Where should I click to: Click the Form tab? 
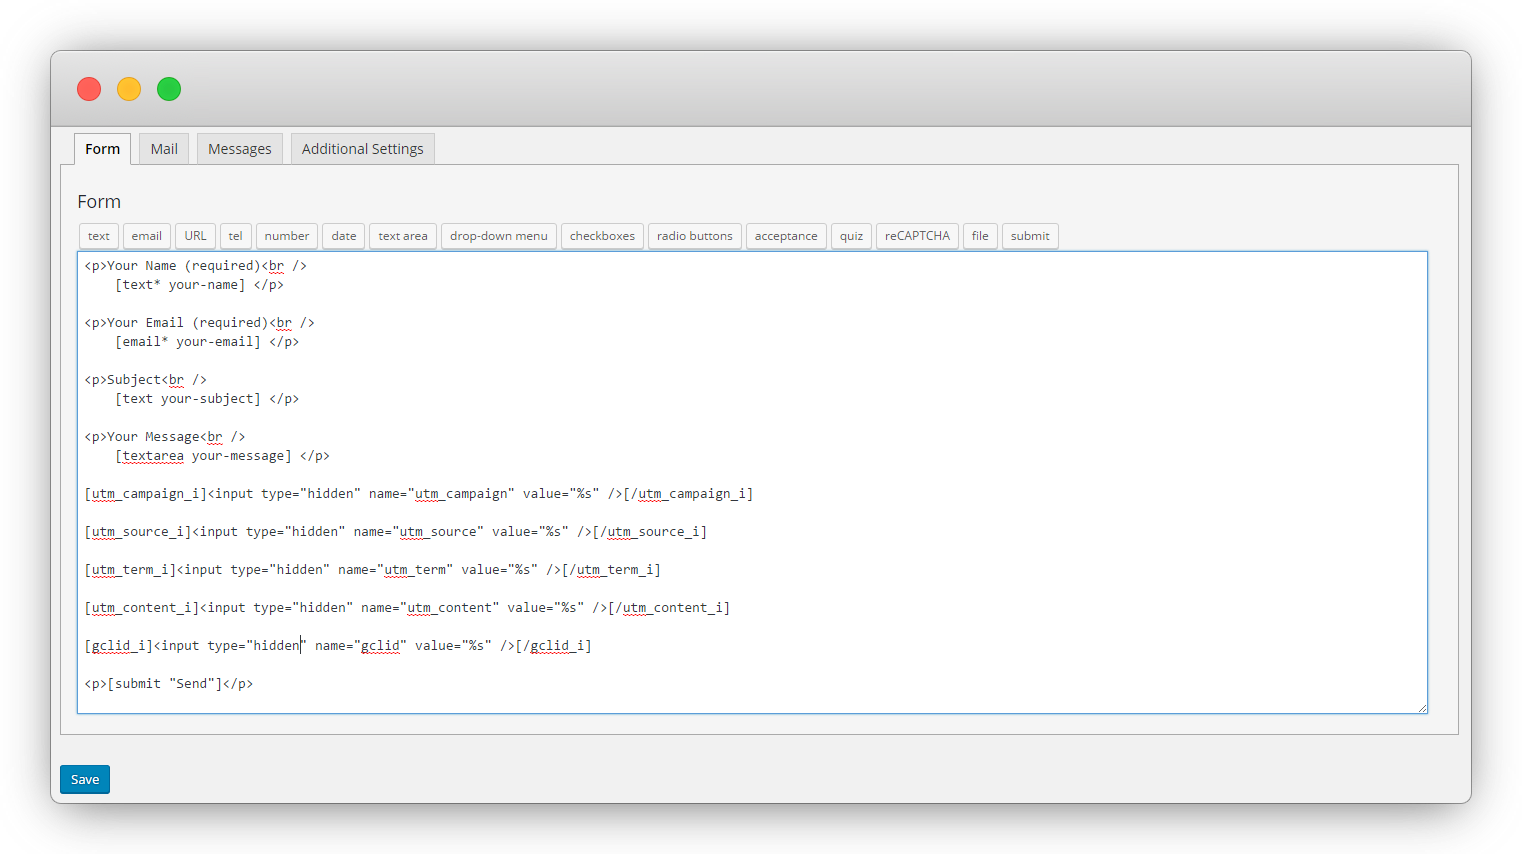coord(102,149)
